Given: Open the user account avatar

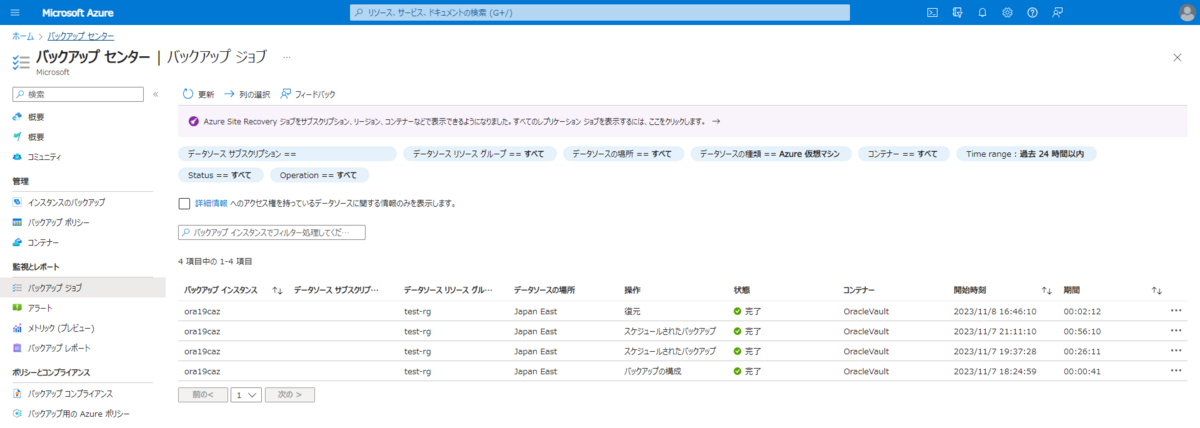Looking at the screenshot, I should coord(1187,13).
